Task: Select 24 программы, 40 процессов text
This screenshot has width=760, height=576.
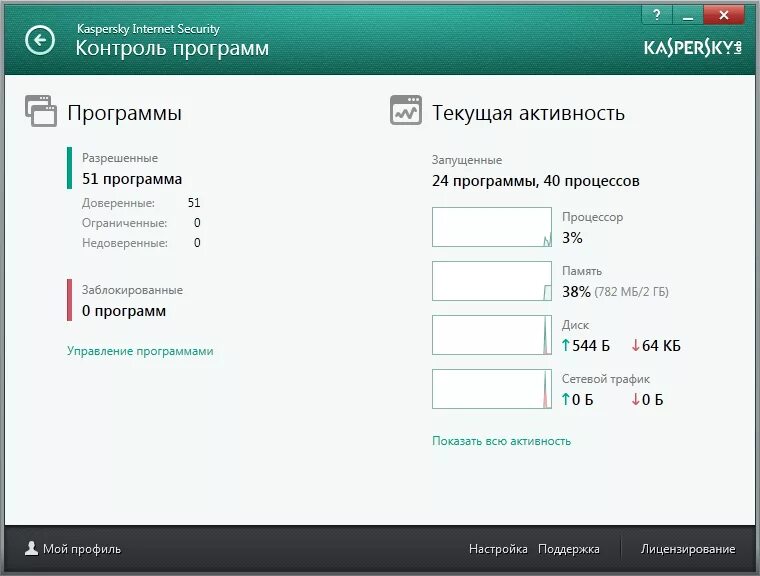Action: (x=536, y=181)
